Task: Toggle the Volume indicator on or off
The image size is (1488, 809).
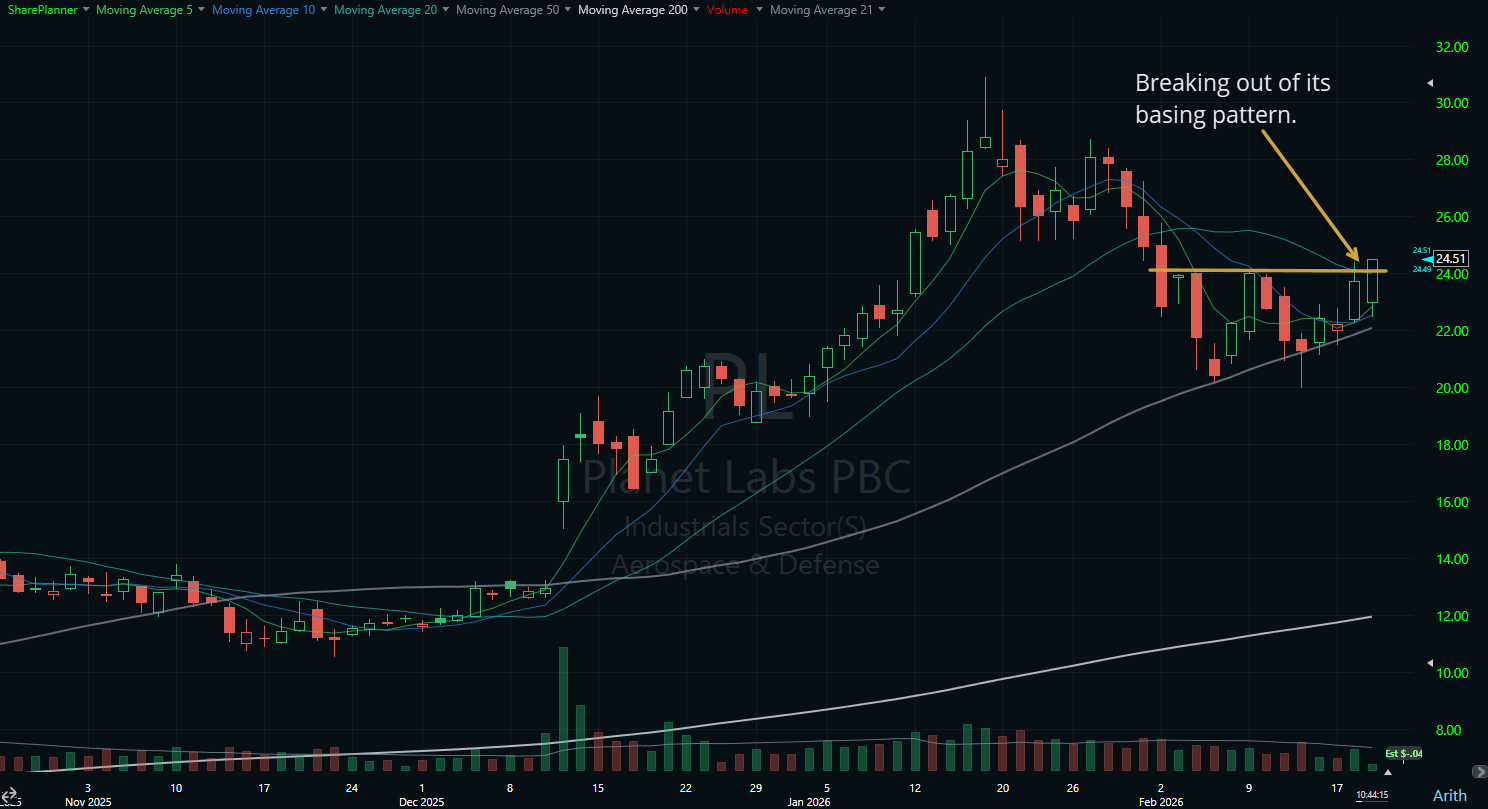Action: [726, 9]
